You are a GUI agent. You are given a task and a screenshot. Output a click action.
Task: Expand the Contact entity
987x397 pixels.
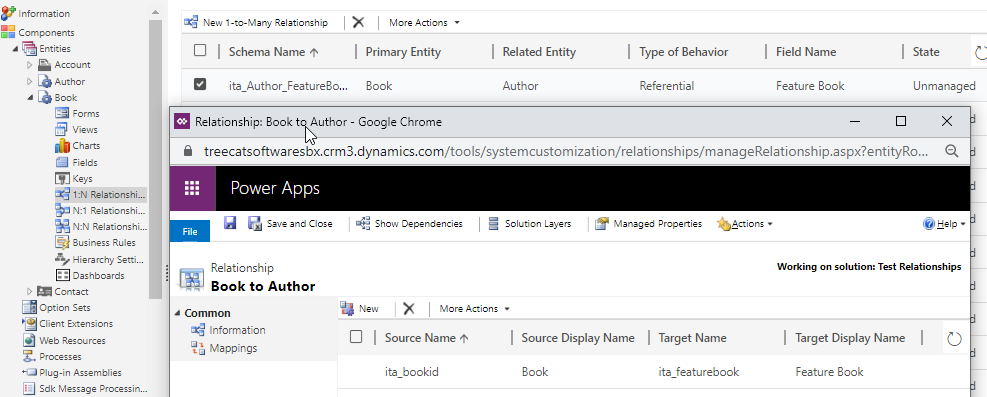[29, 291]
